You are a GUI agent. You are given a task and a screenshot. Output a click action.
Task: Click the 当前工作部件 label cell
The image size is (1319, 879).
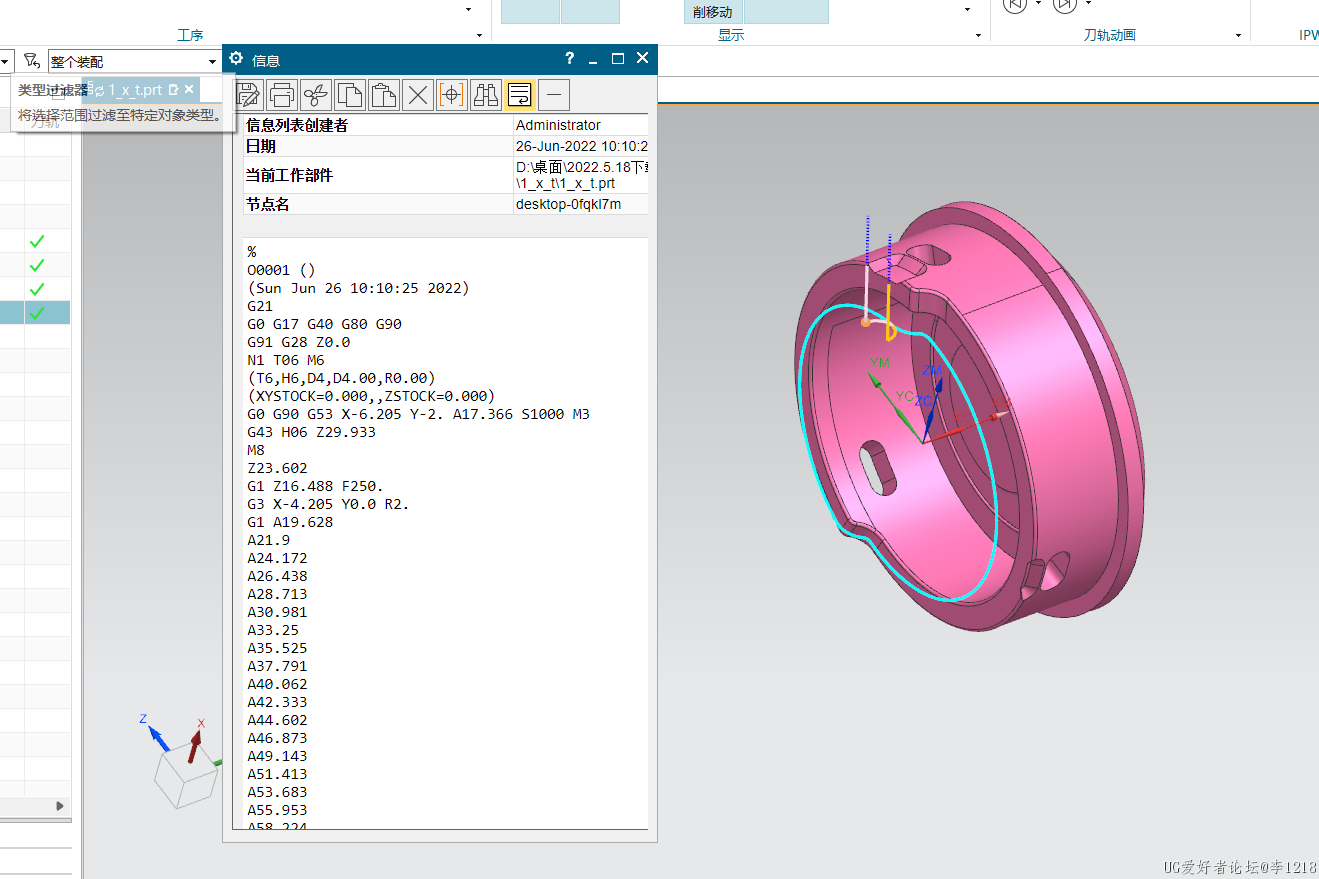(378, 175)
